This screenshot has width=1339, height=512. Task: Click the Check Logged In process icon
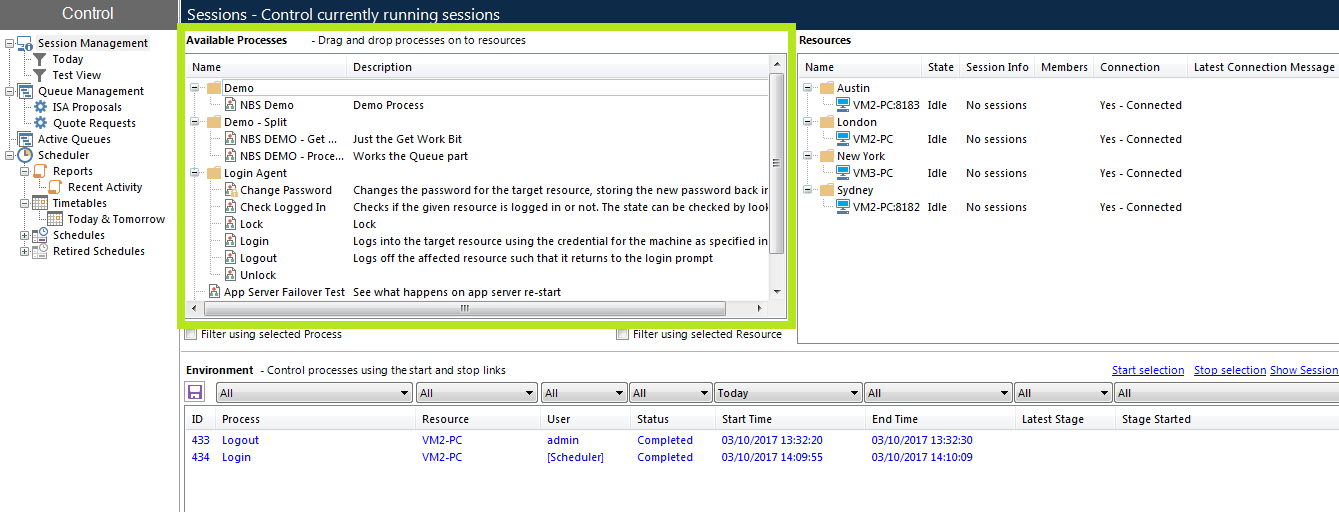pos(231,207)
